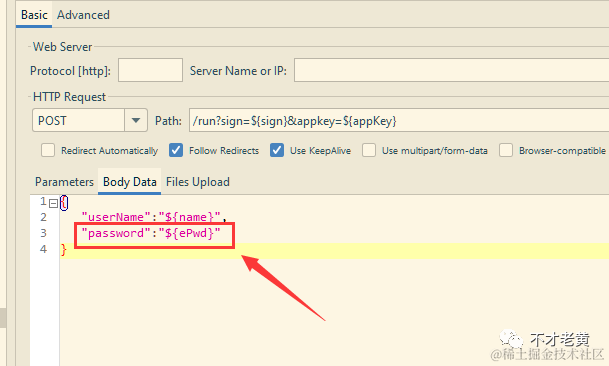Click the Protocol [http] input field
Viewport: 609px width, 366px height.
pyautogui.click(x=150, y=70)
